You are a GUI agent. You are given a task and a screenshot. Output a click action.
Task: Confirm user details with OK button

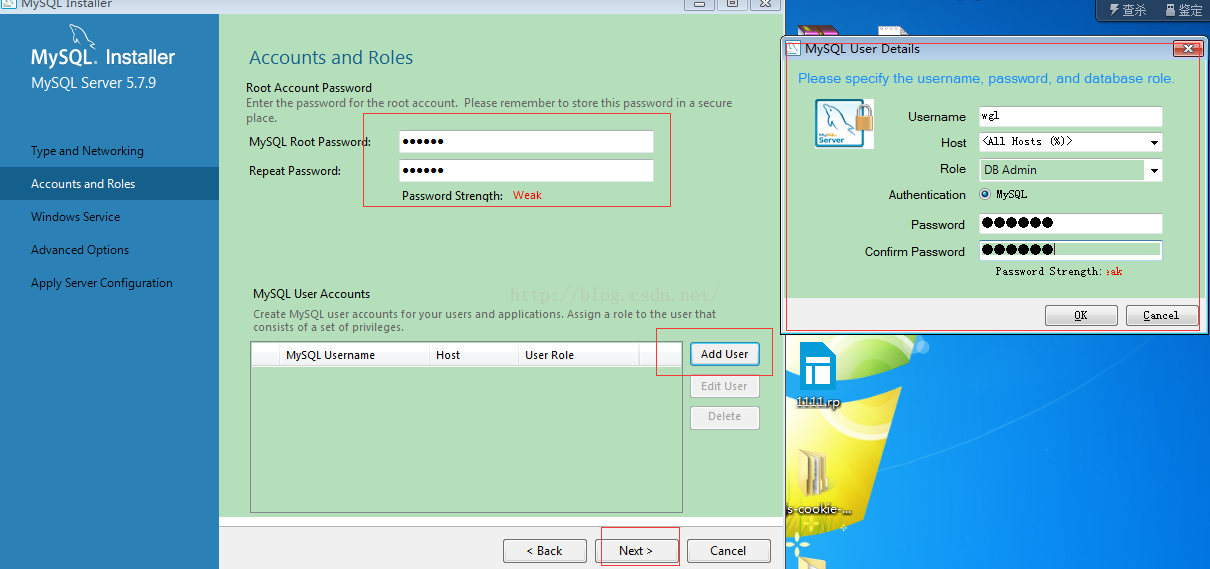1081,315
